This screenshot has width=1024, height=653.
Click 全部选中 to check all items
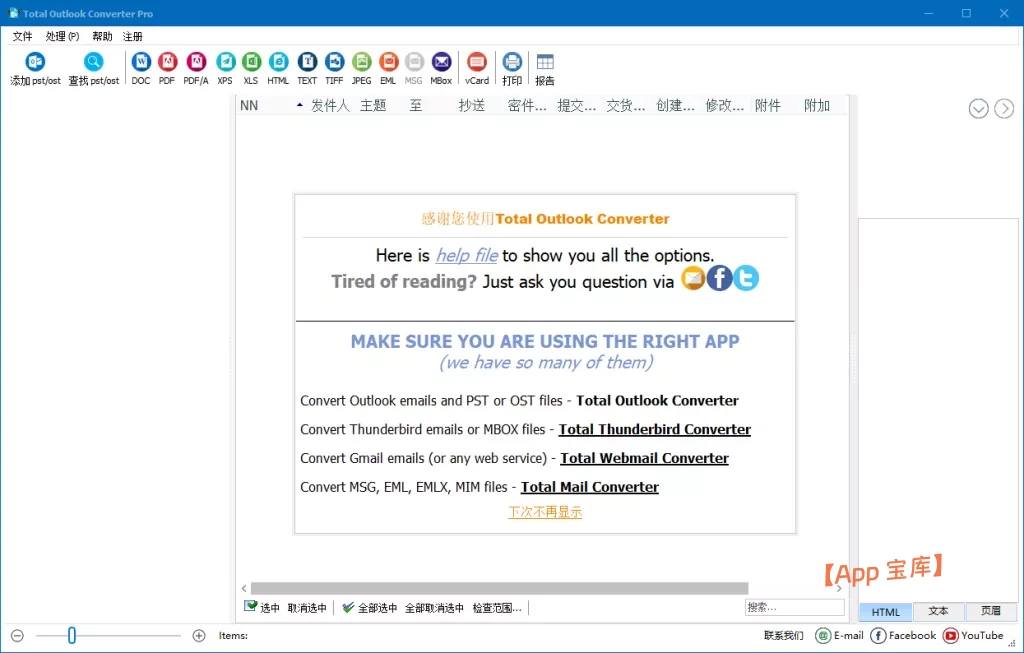[369, 607]
